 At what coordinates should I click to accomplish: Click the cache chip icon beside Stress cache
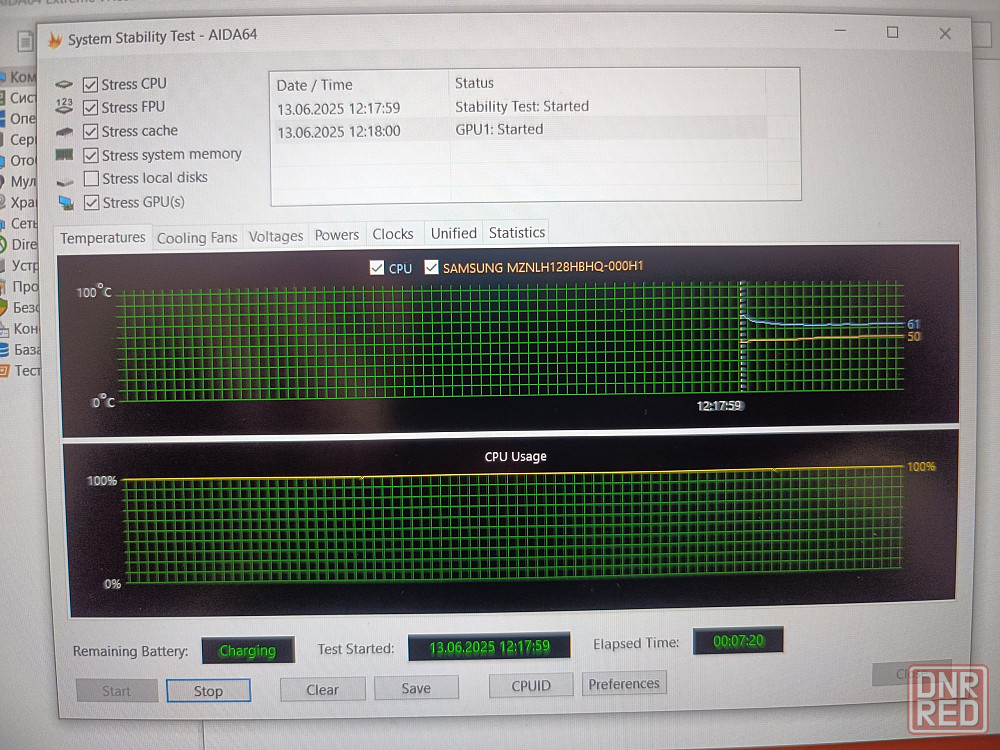64,131
